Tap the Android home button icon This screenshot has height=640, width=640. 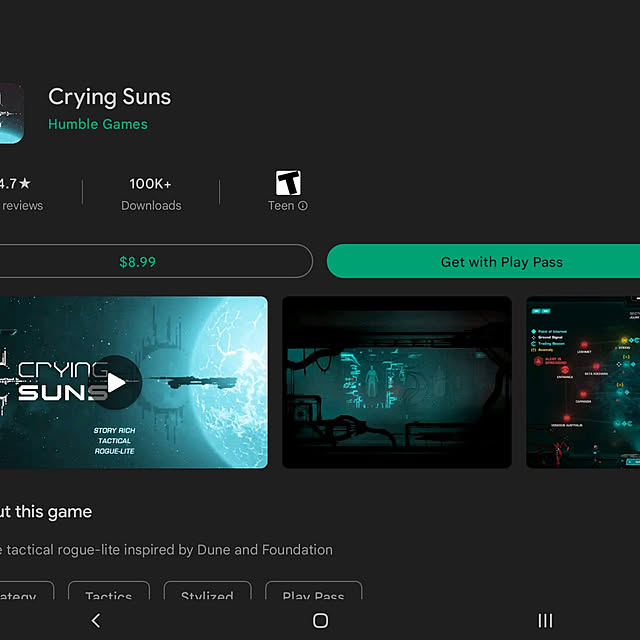click(x=320, y=620)
